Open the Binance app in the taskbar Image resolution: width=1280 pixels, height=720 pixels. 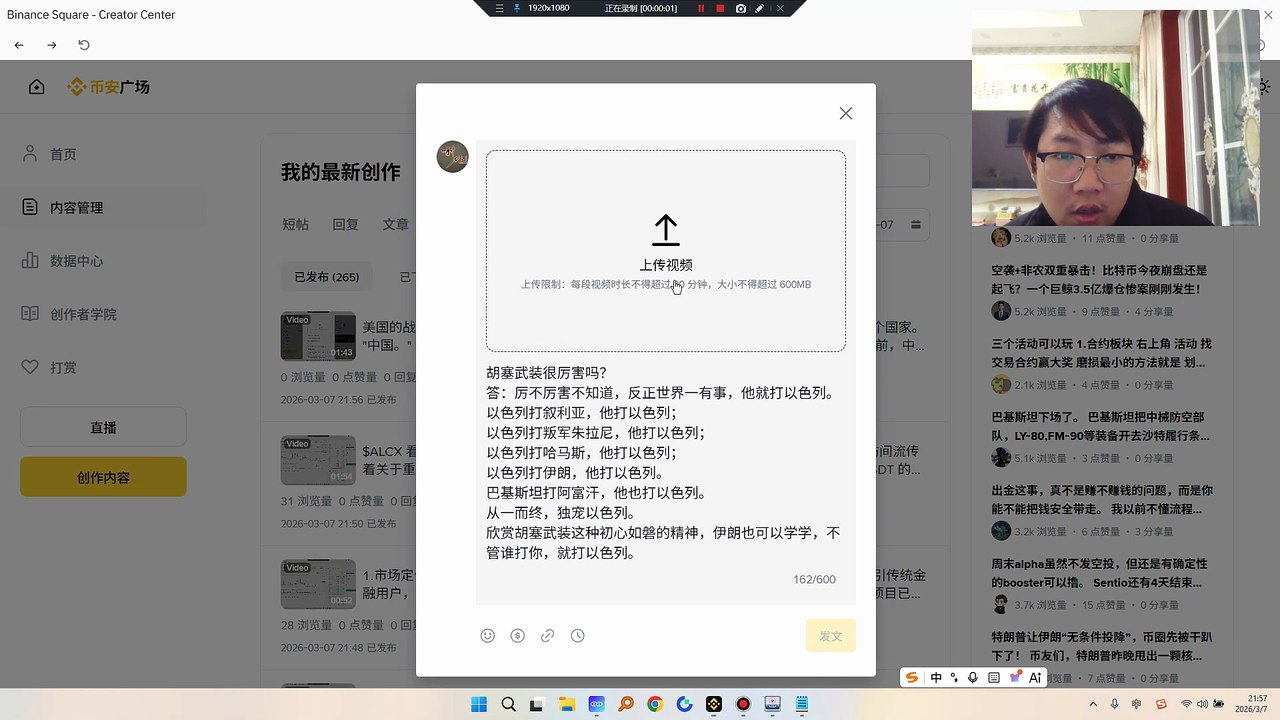714,704
